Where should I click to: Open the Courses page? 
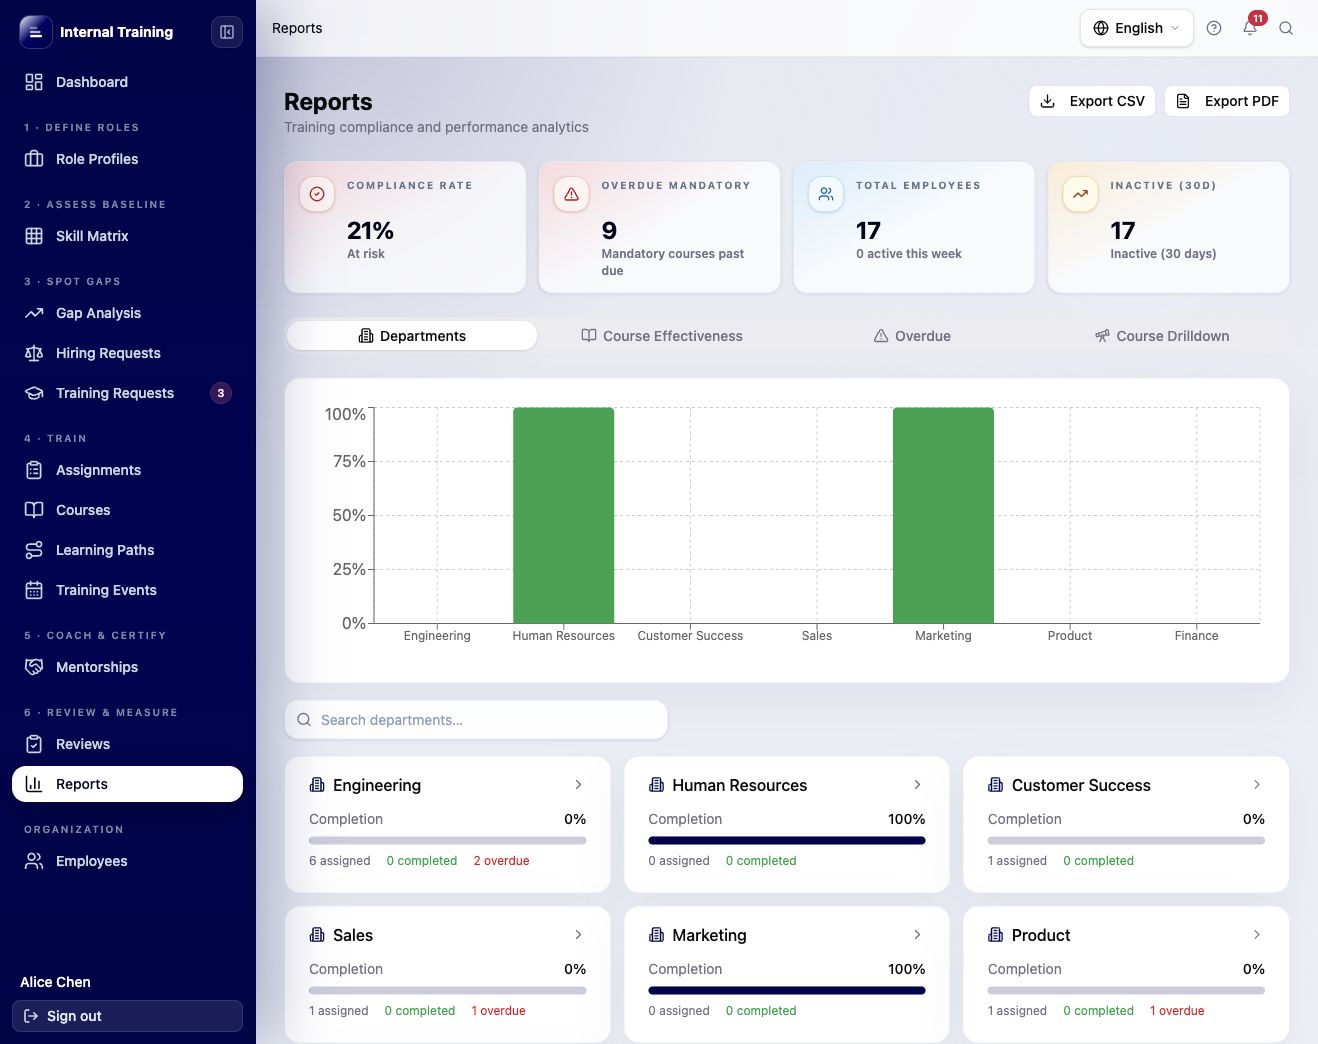tap(127, 510)
